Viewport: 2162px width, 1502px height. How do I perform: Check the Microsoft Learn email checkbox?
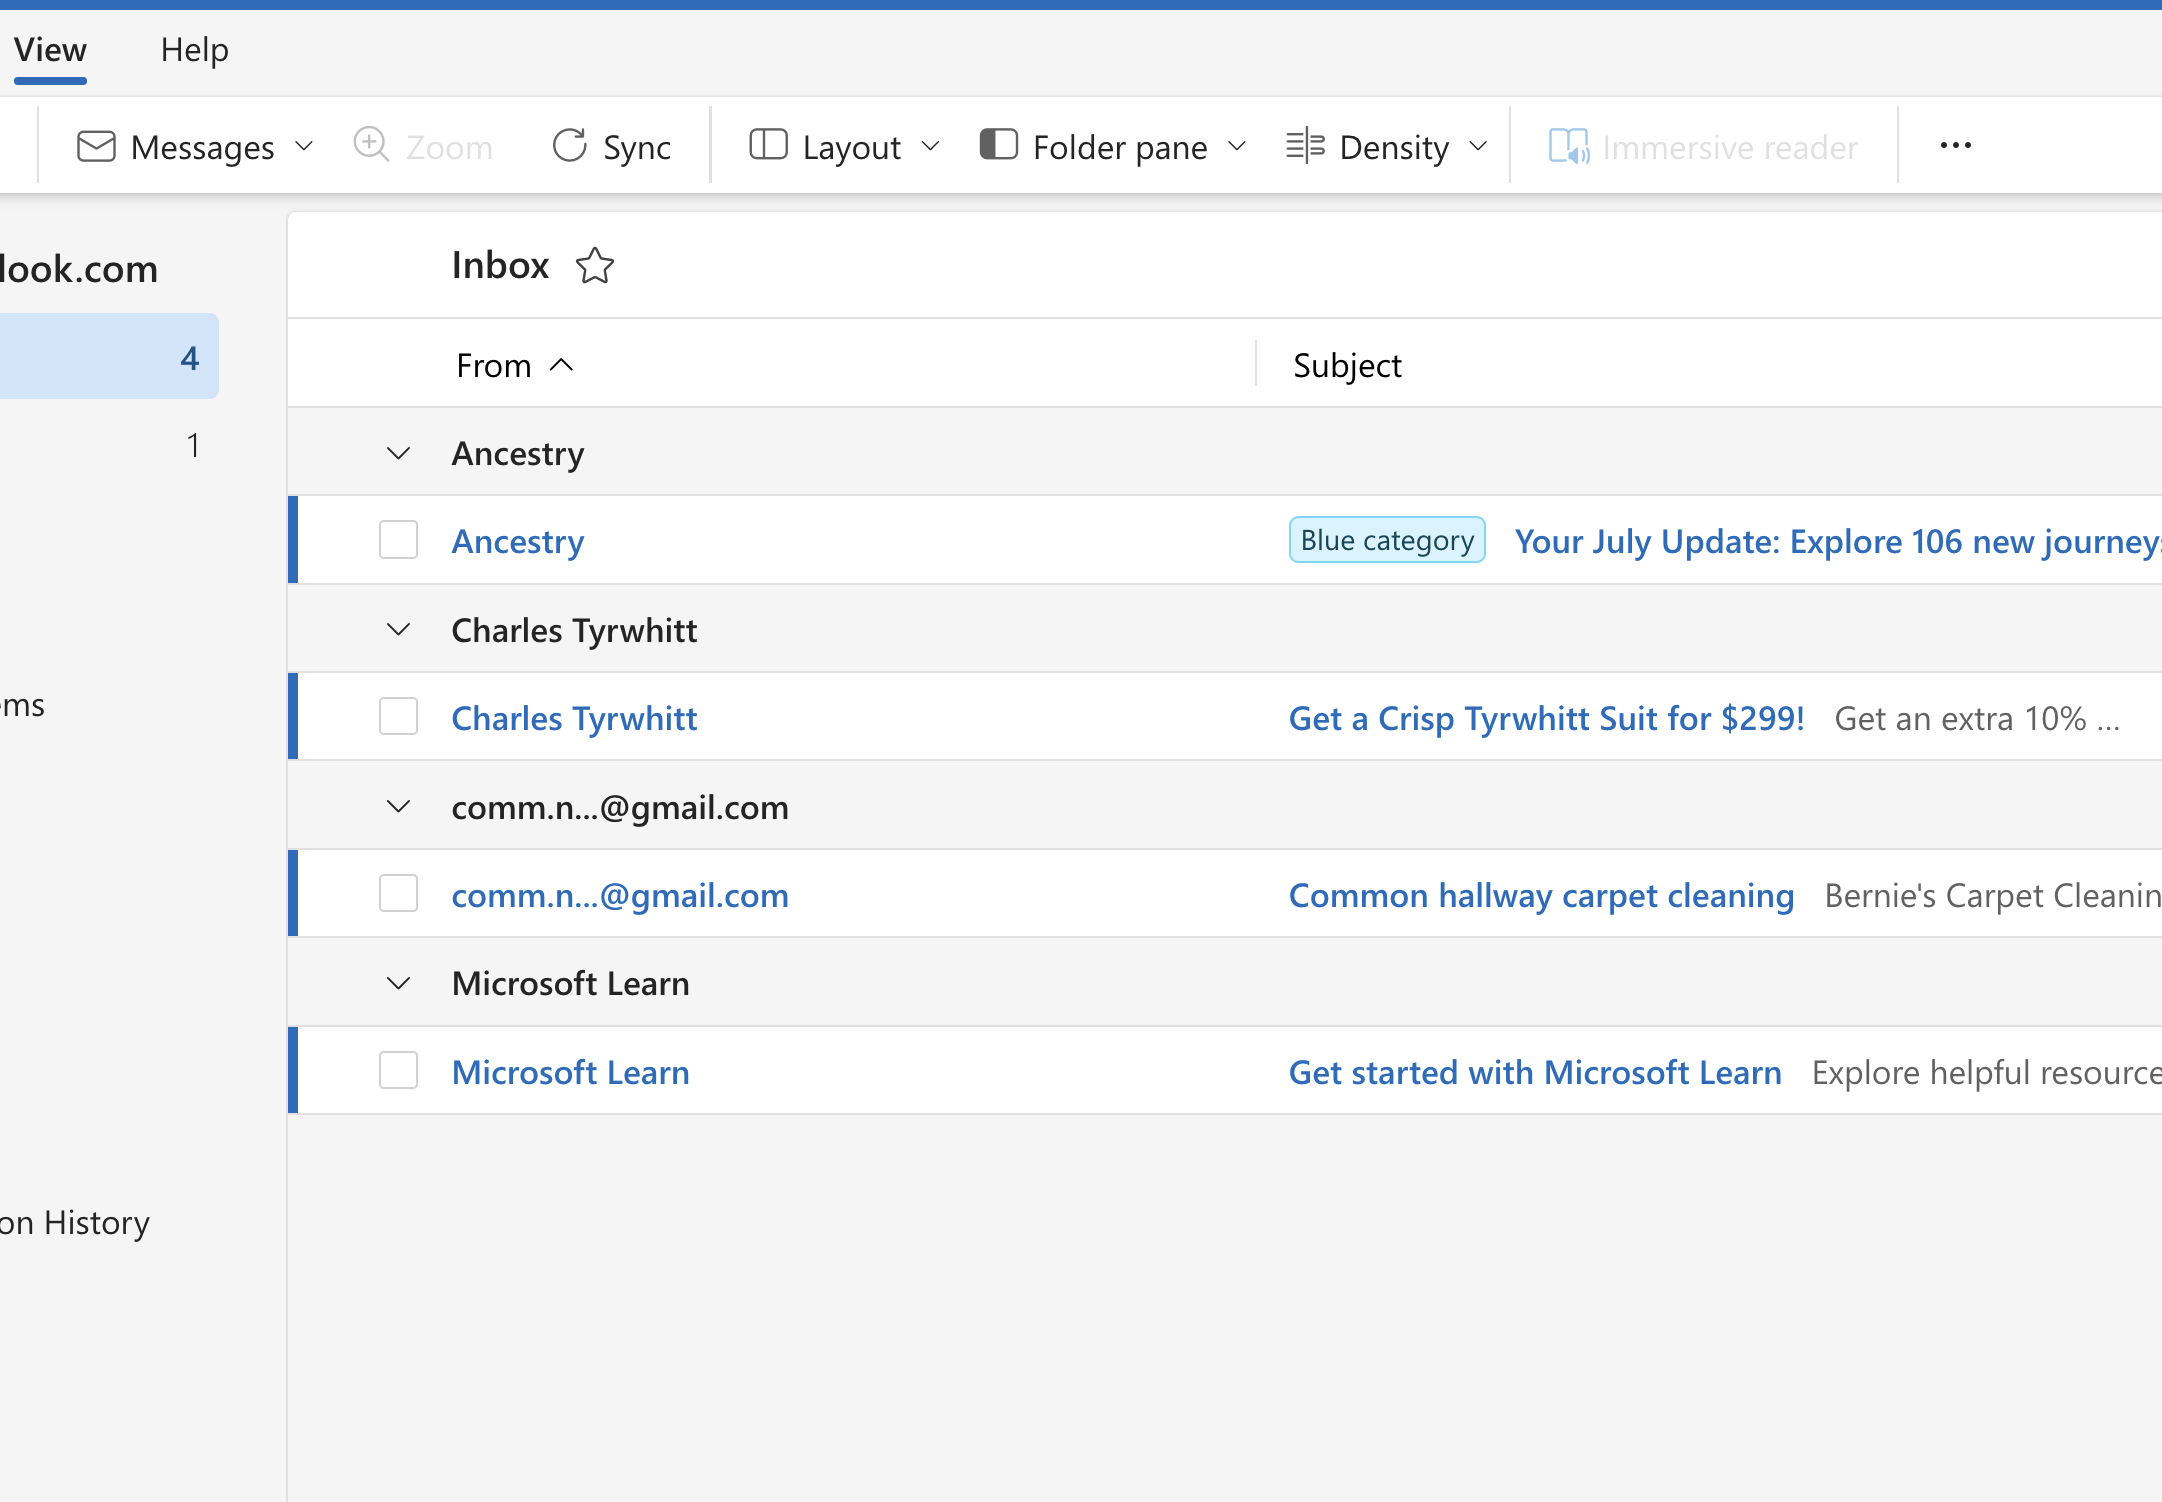click(398, 1071)
